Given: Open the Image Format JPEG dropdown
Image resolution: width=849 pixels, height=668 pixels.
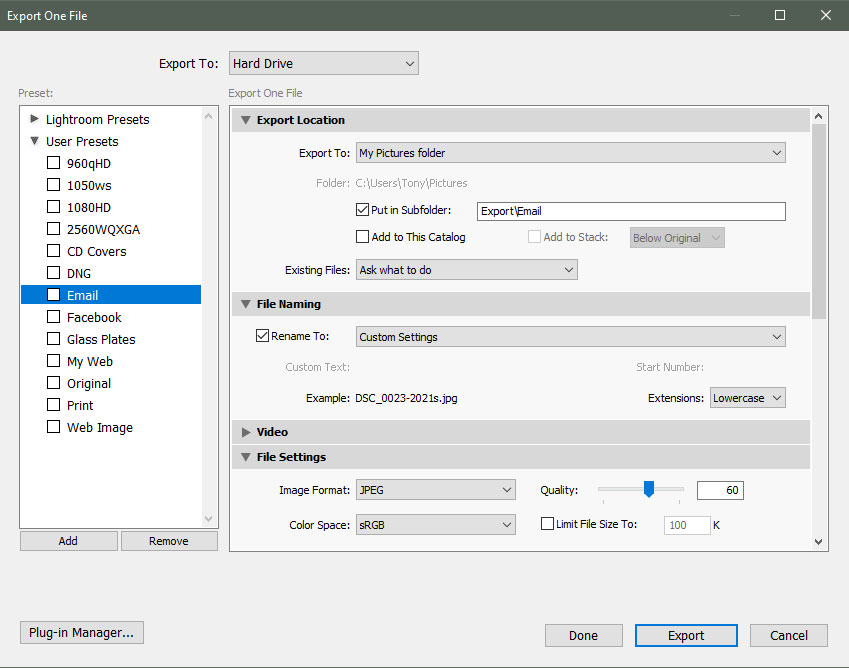Looking at the screenshot, I should 435,490.
